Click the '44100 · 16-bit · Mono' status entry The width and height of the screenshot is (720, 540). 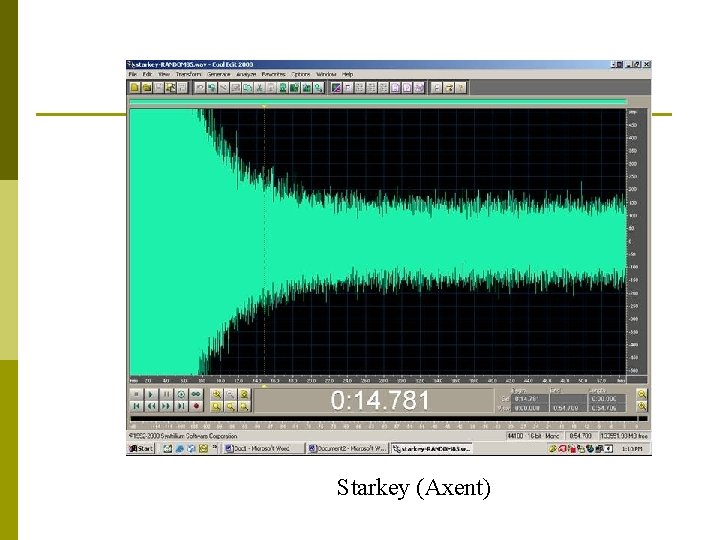click(534, 435)
